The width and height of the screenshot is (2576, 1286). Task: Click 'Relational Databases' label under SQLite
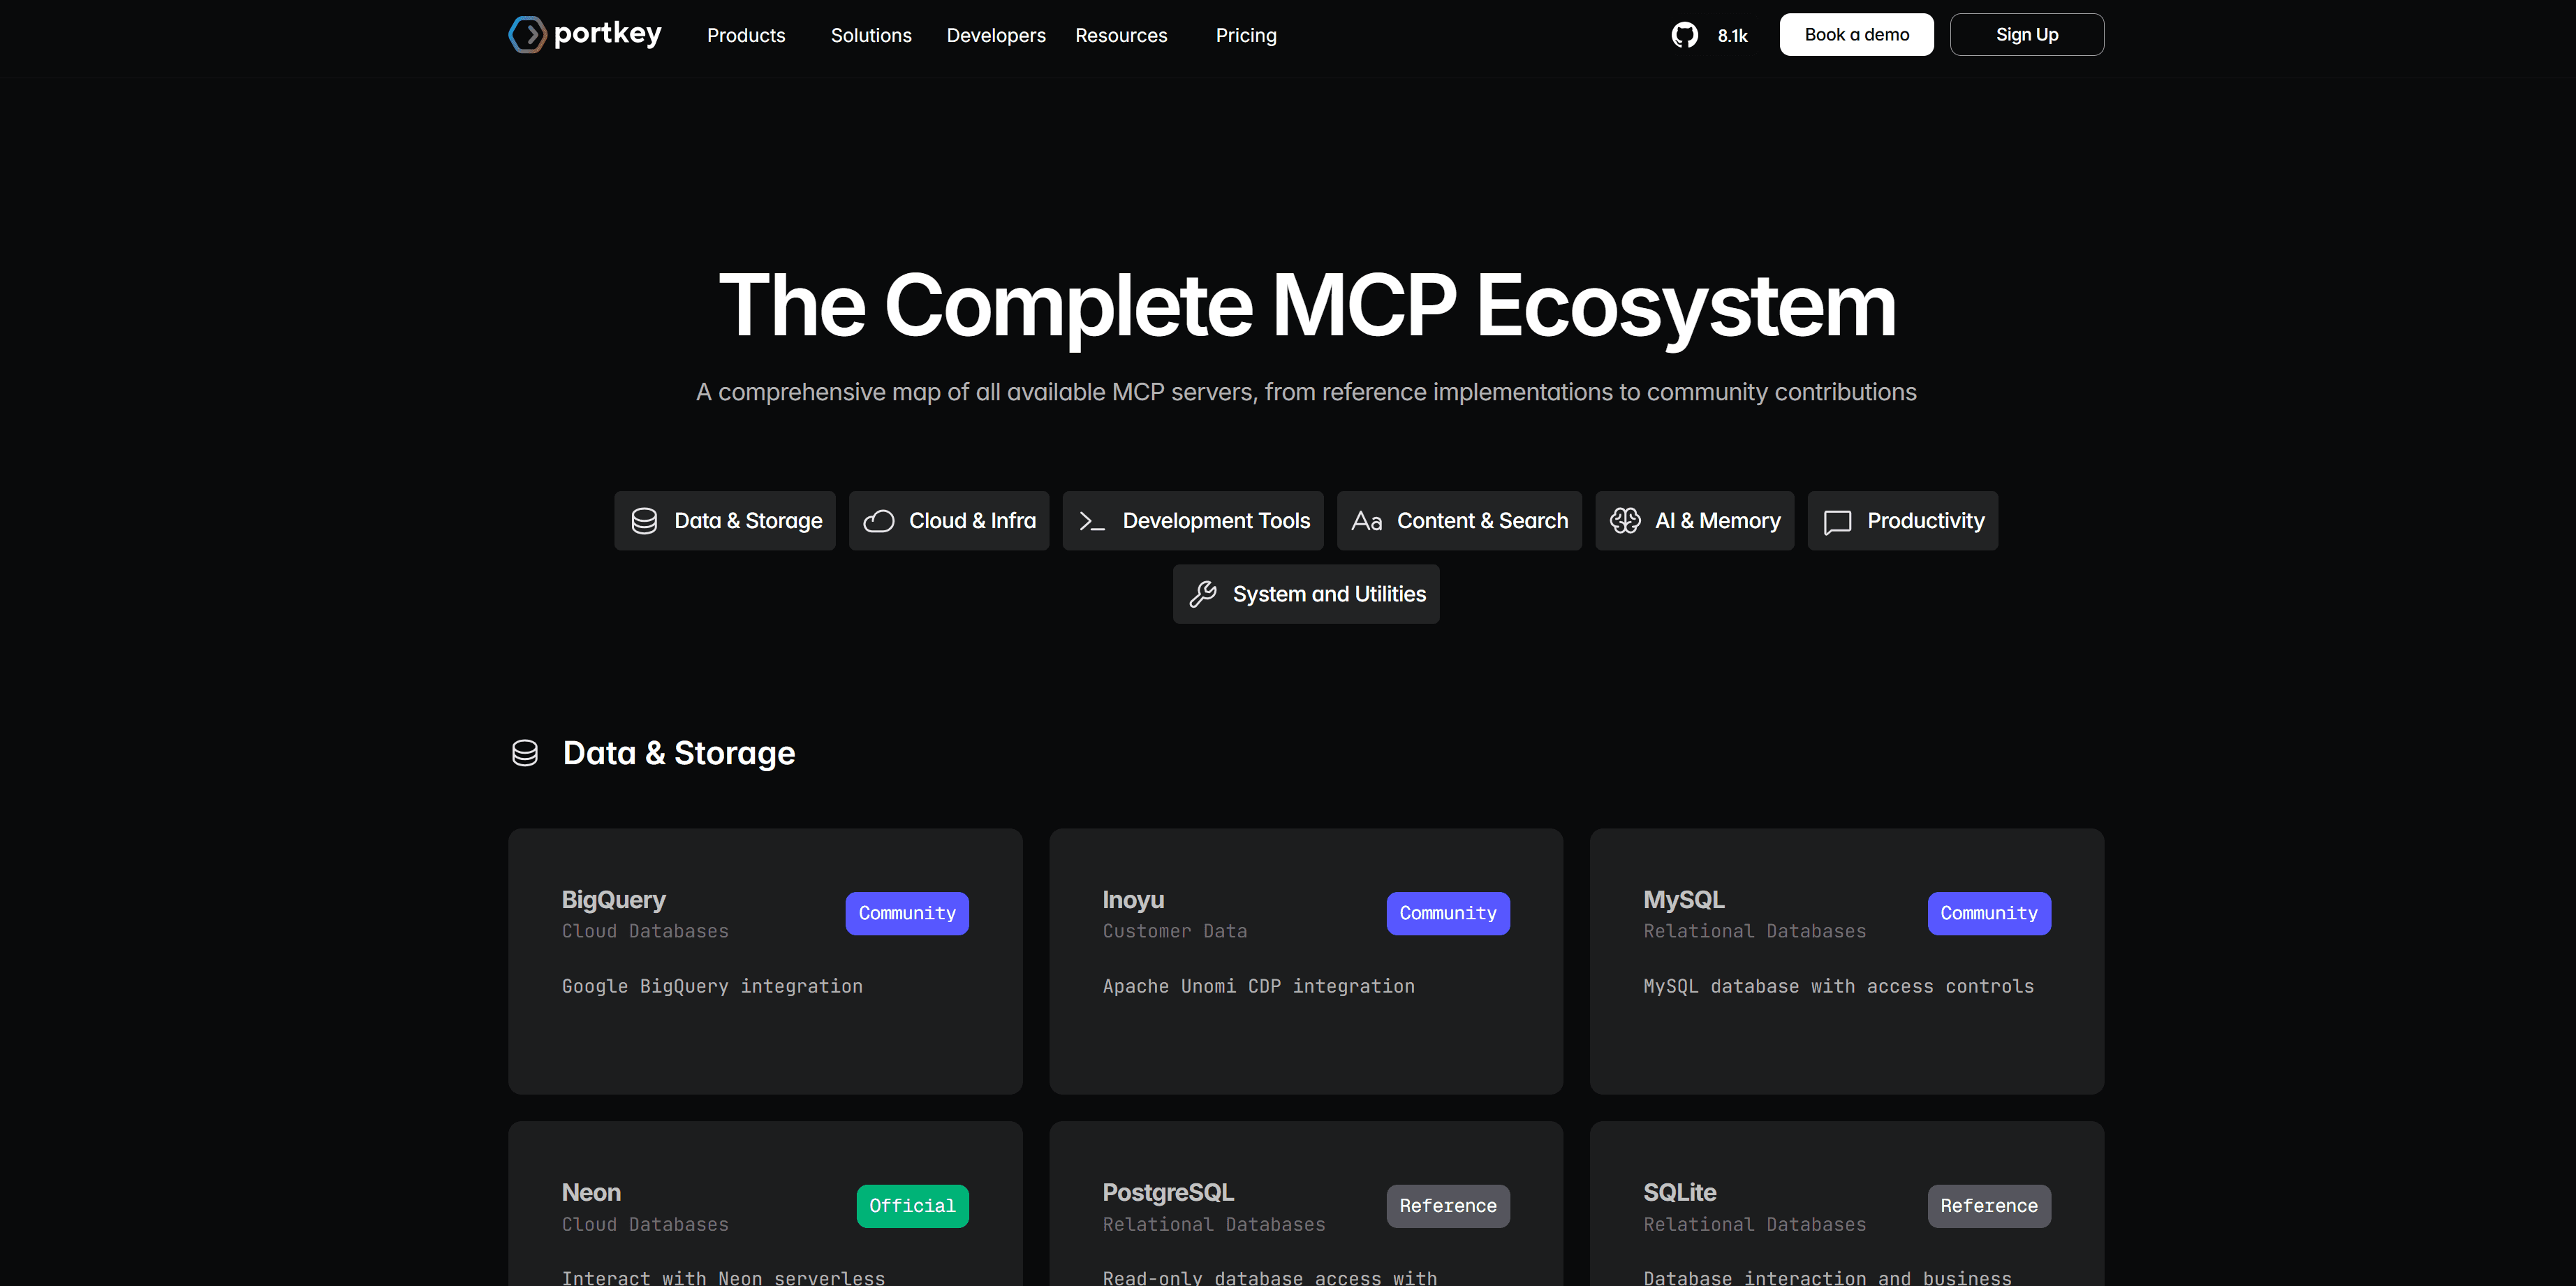[1754, 1224]
